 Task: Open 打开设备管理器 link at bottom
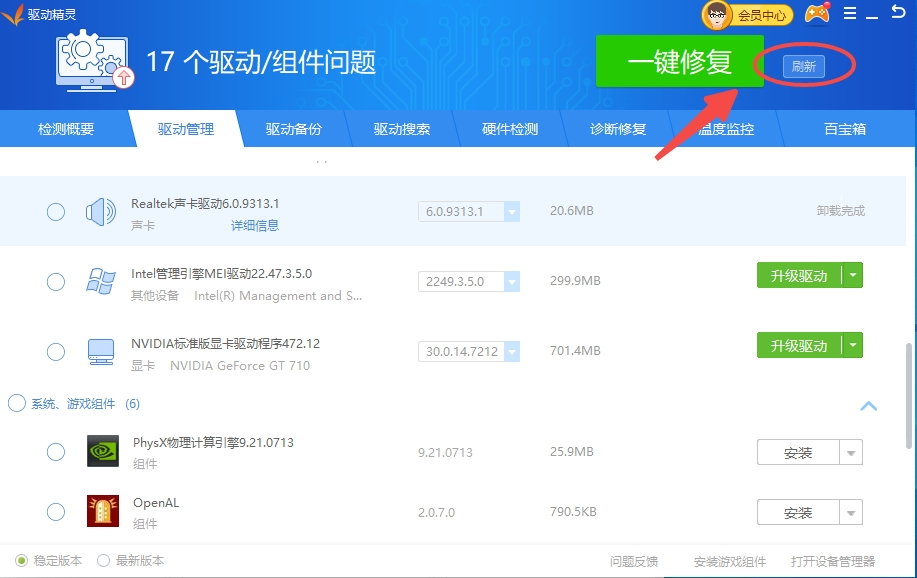(832, 561)
